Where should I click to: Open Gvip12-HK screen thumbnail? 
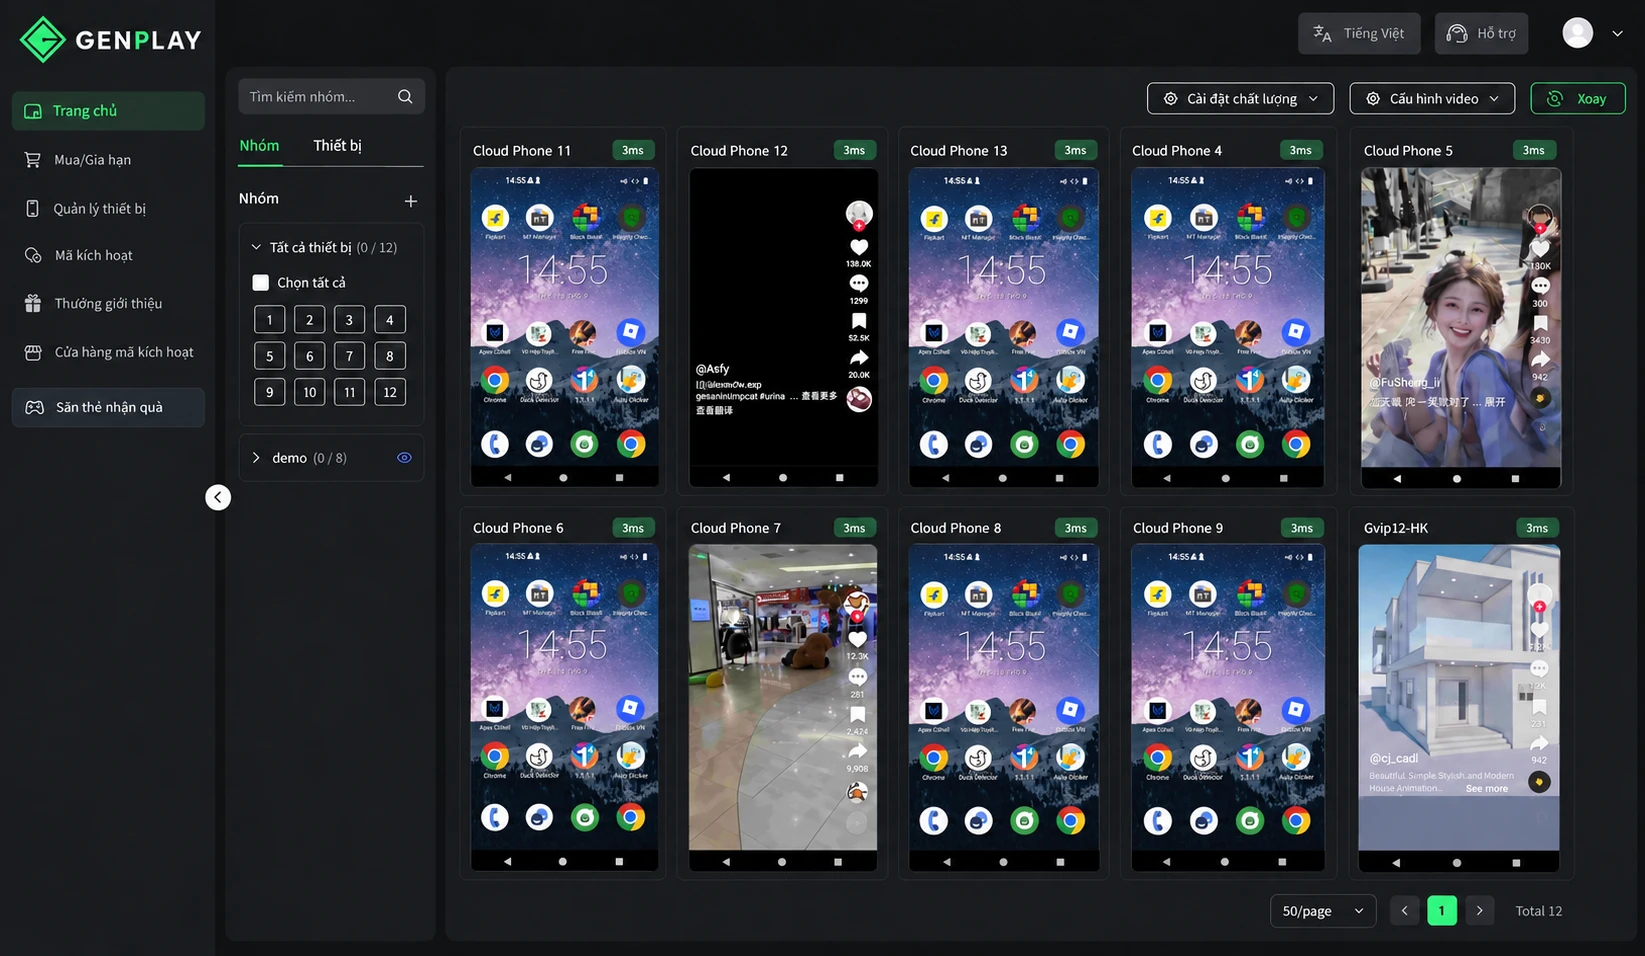tap(1459, 709)
